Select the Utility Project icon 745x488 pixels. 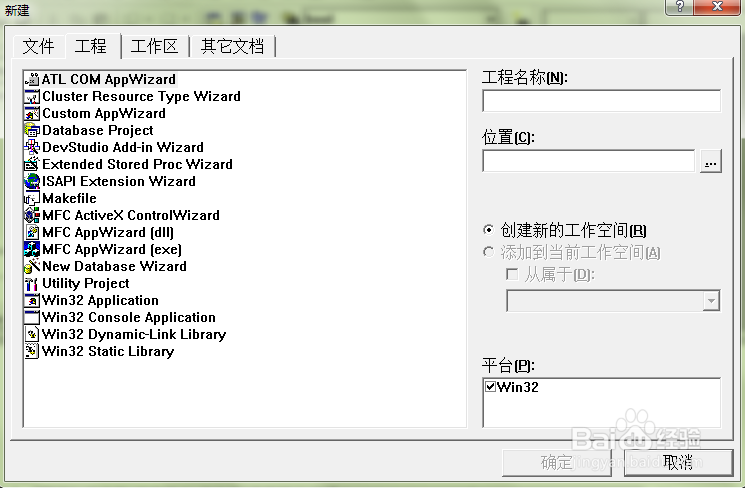coord(32,283)
